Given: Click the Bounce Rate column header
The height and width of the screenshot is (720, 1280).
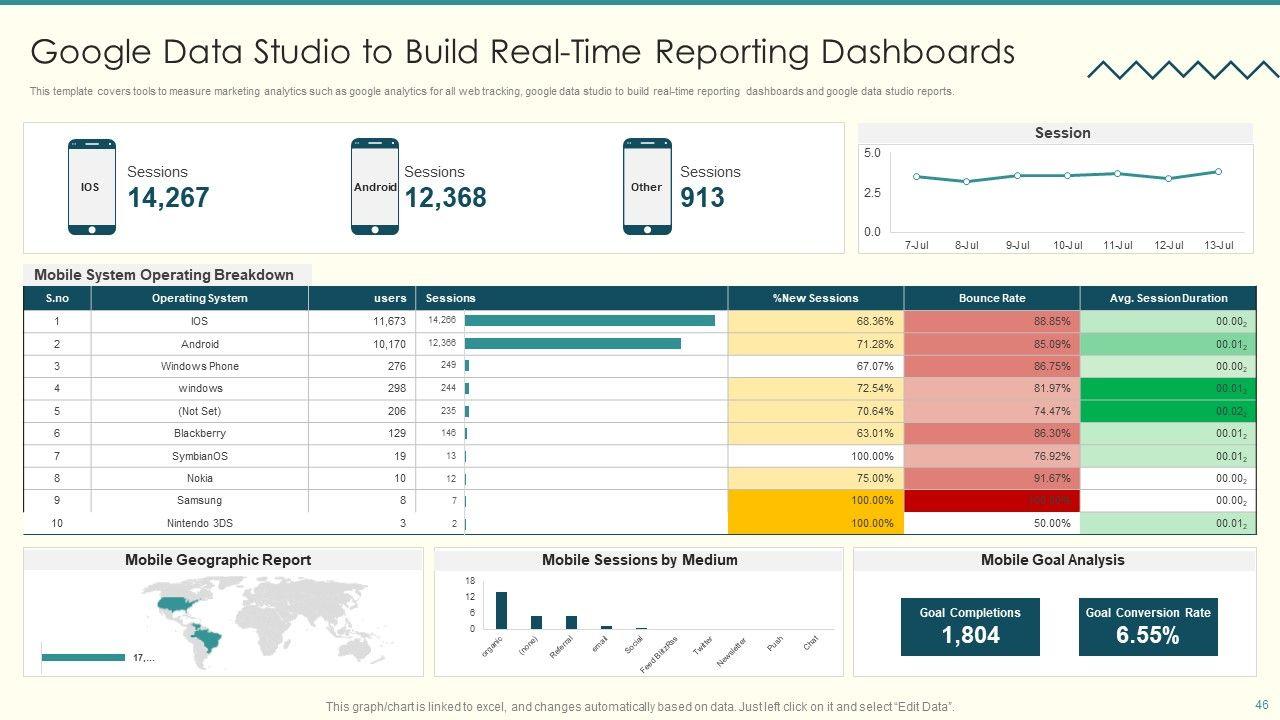Looking at the screenshot, I should pyautogui.click(x=991, y=298).
